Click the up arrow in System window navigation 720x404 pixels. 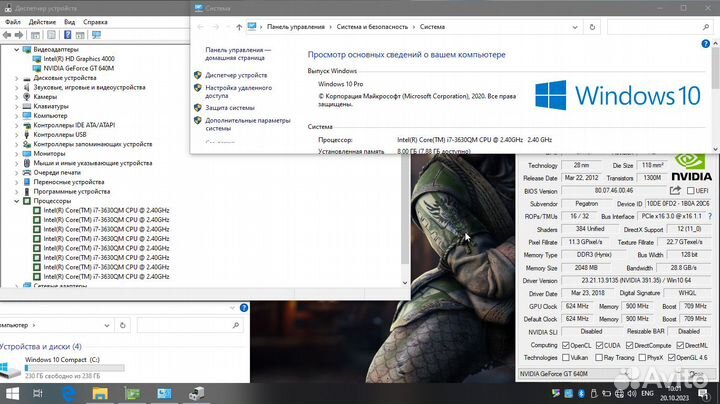[x=238, y=27]
